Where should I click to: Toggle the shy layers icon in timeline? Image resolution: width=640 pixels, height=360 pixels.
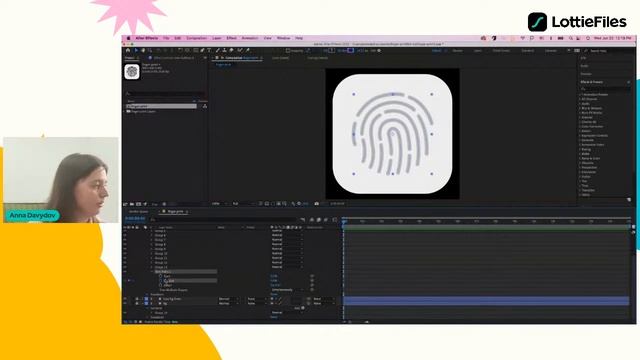click(x=312, y=220)
